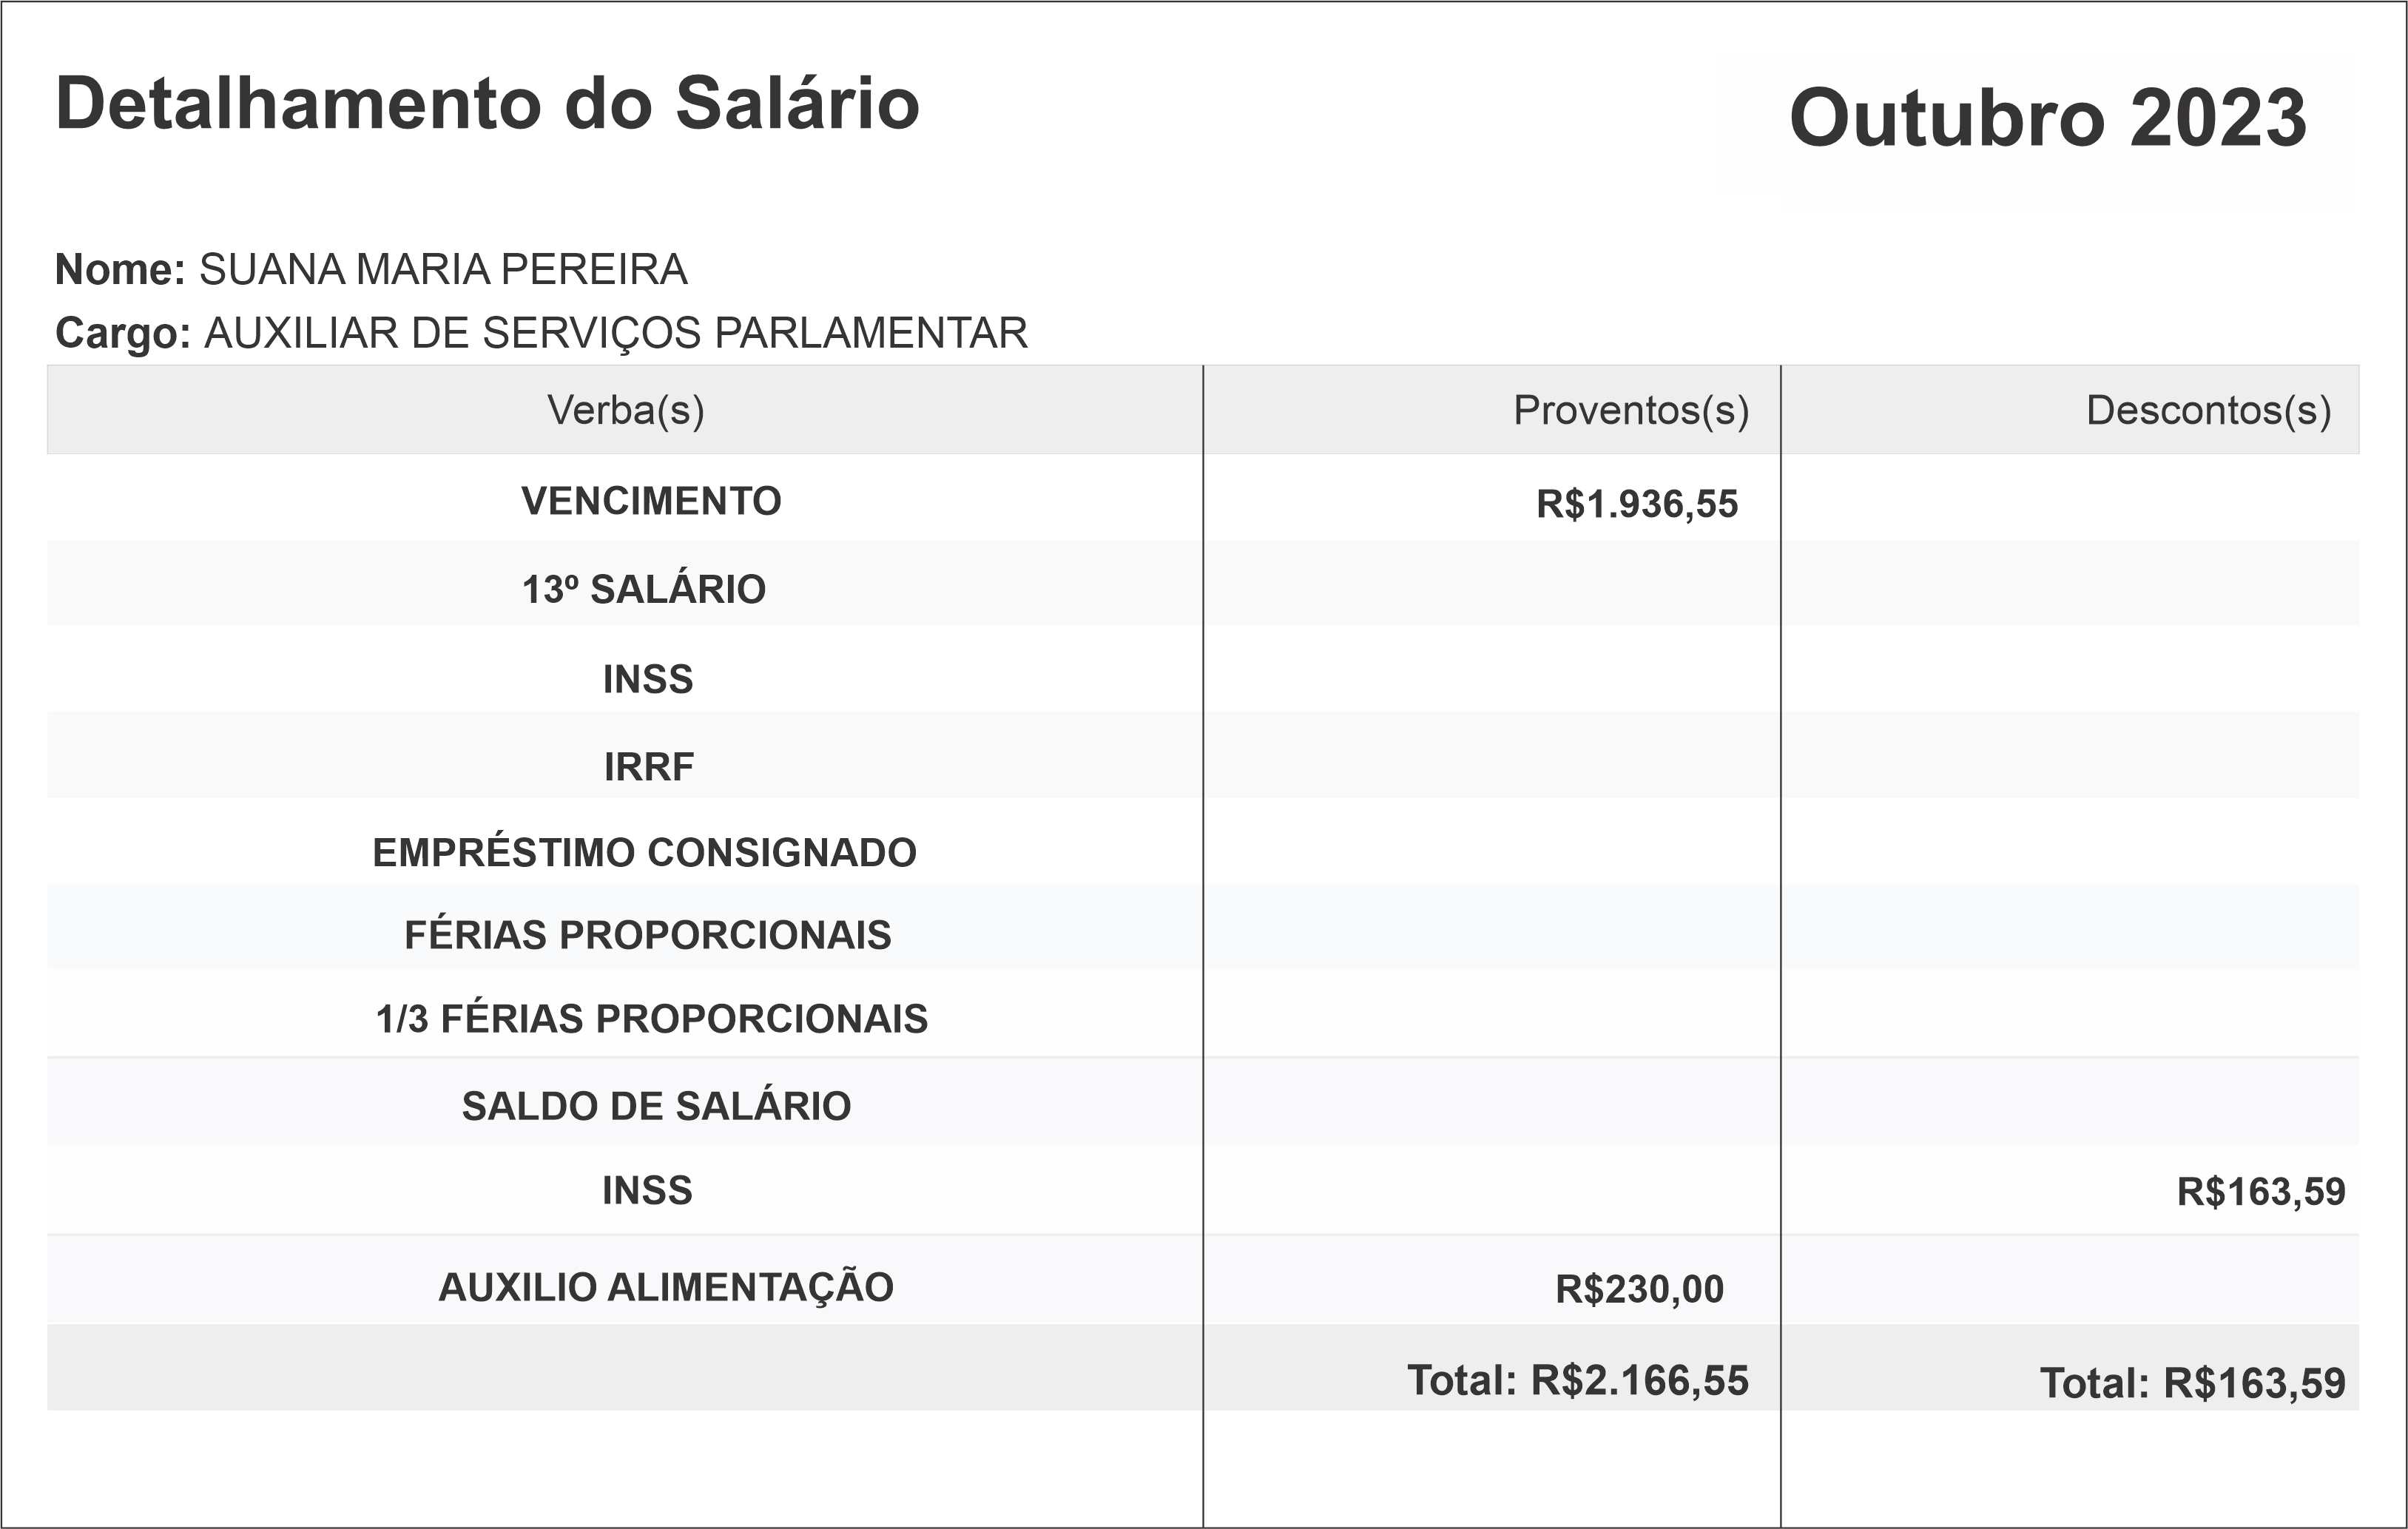2408x1529 pixels.
Task: Select the Outubro 2023 period heading
Action: (x=2047, y=118)
